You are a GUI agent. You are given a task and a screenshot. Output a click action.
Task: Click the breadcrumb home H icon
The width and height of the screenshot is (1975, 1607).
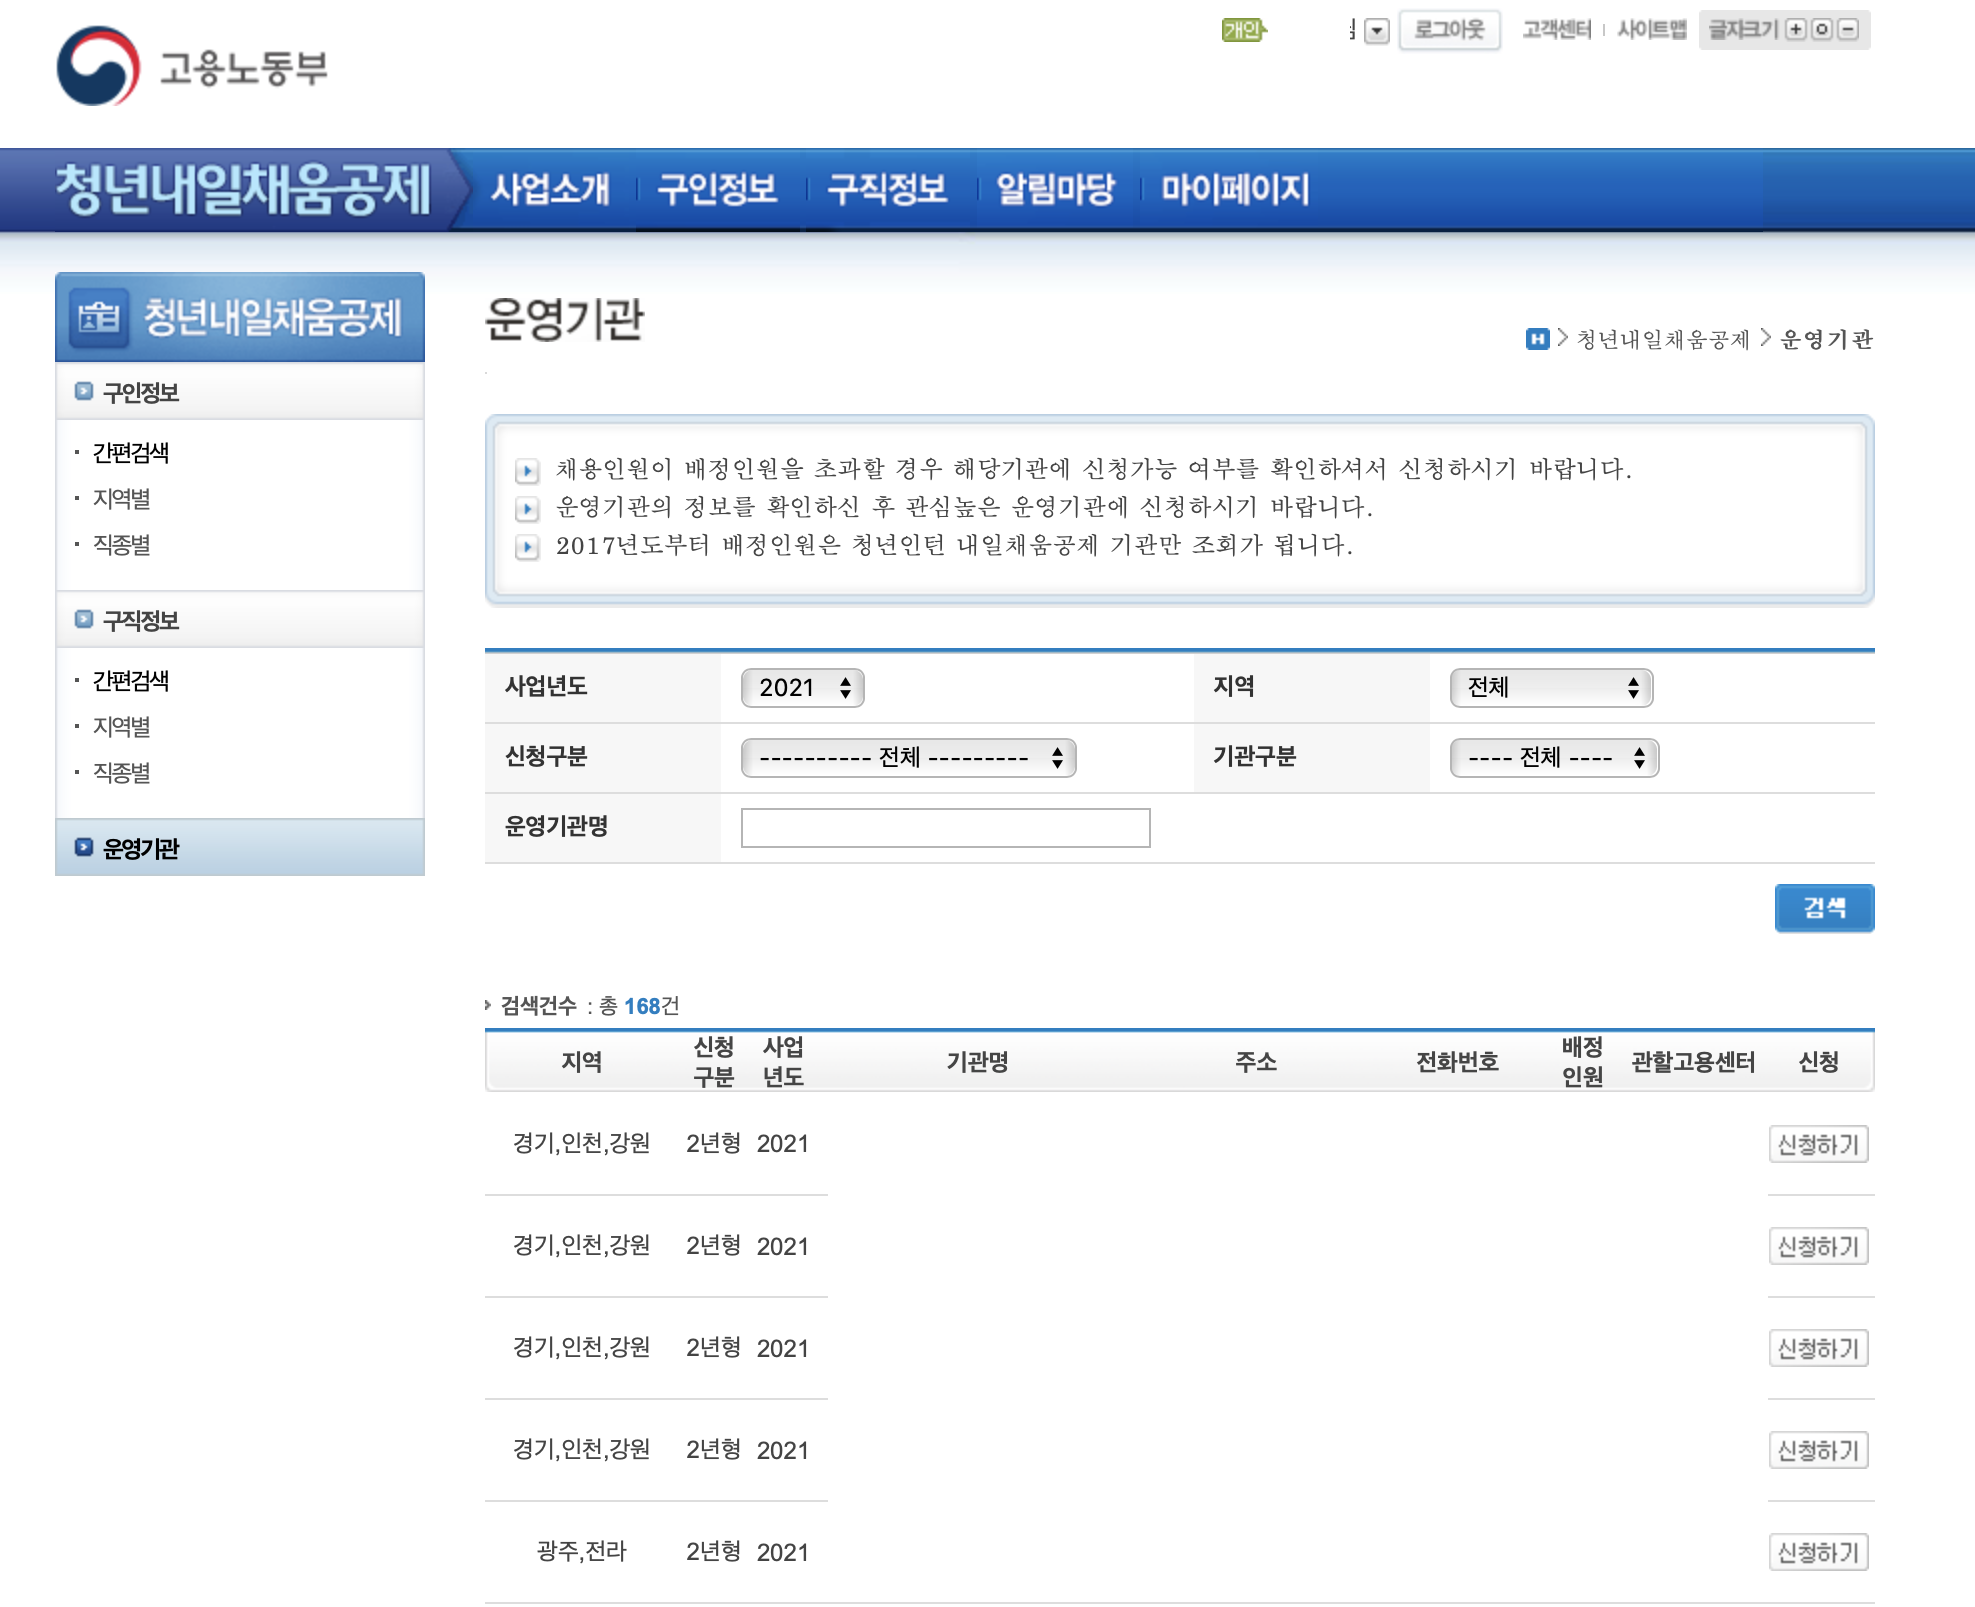point(1537,339)
